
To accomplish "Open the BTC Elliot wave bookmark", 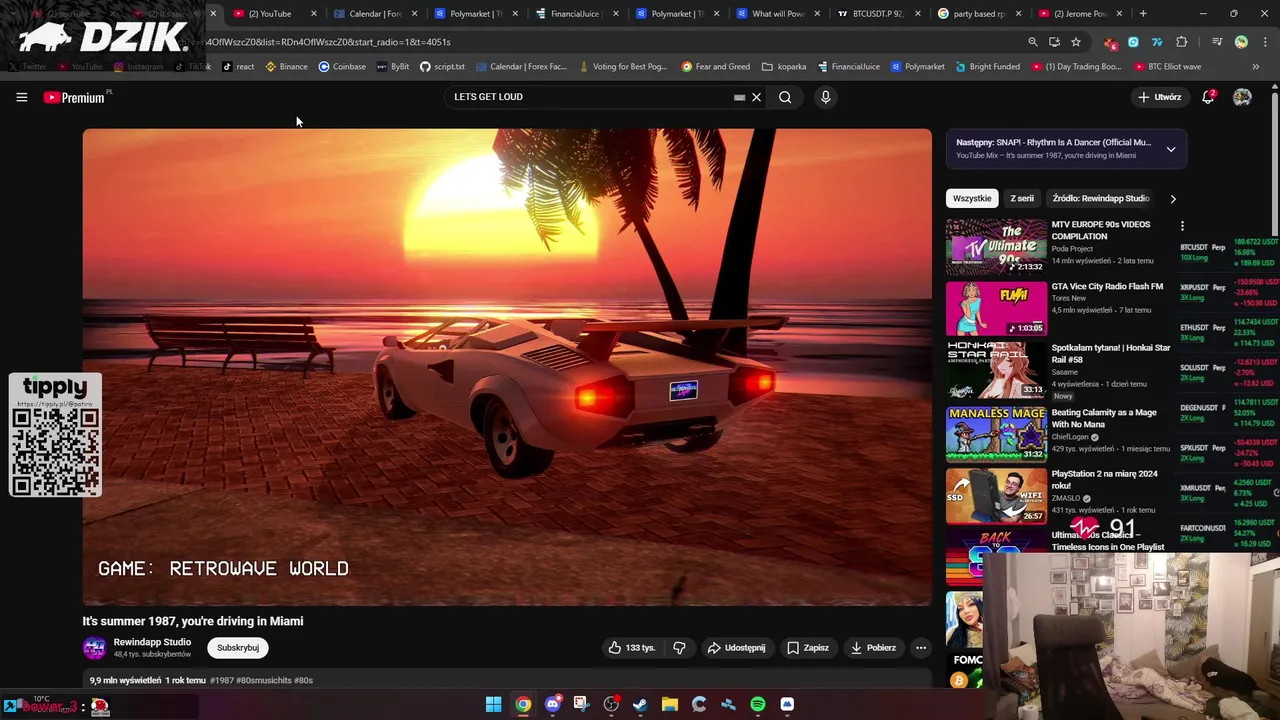I will [x=1168, y=66].
